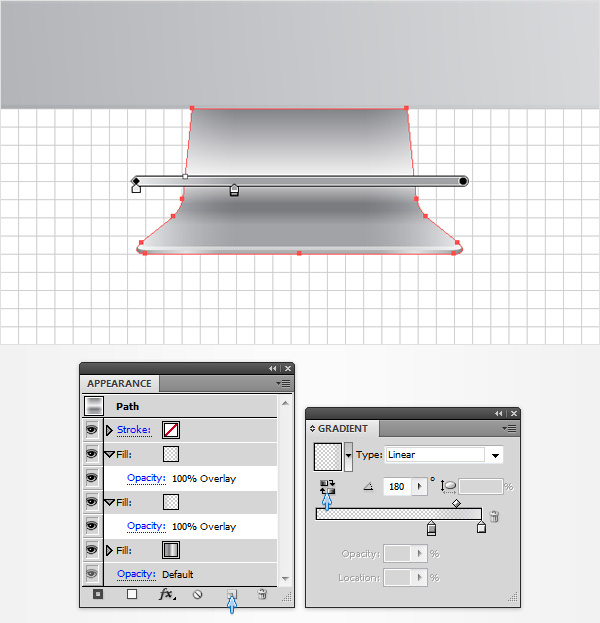Open the gradient swatch preset dropdown arrow
Screen dimensions: 600x623
tap(348, 456)
